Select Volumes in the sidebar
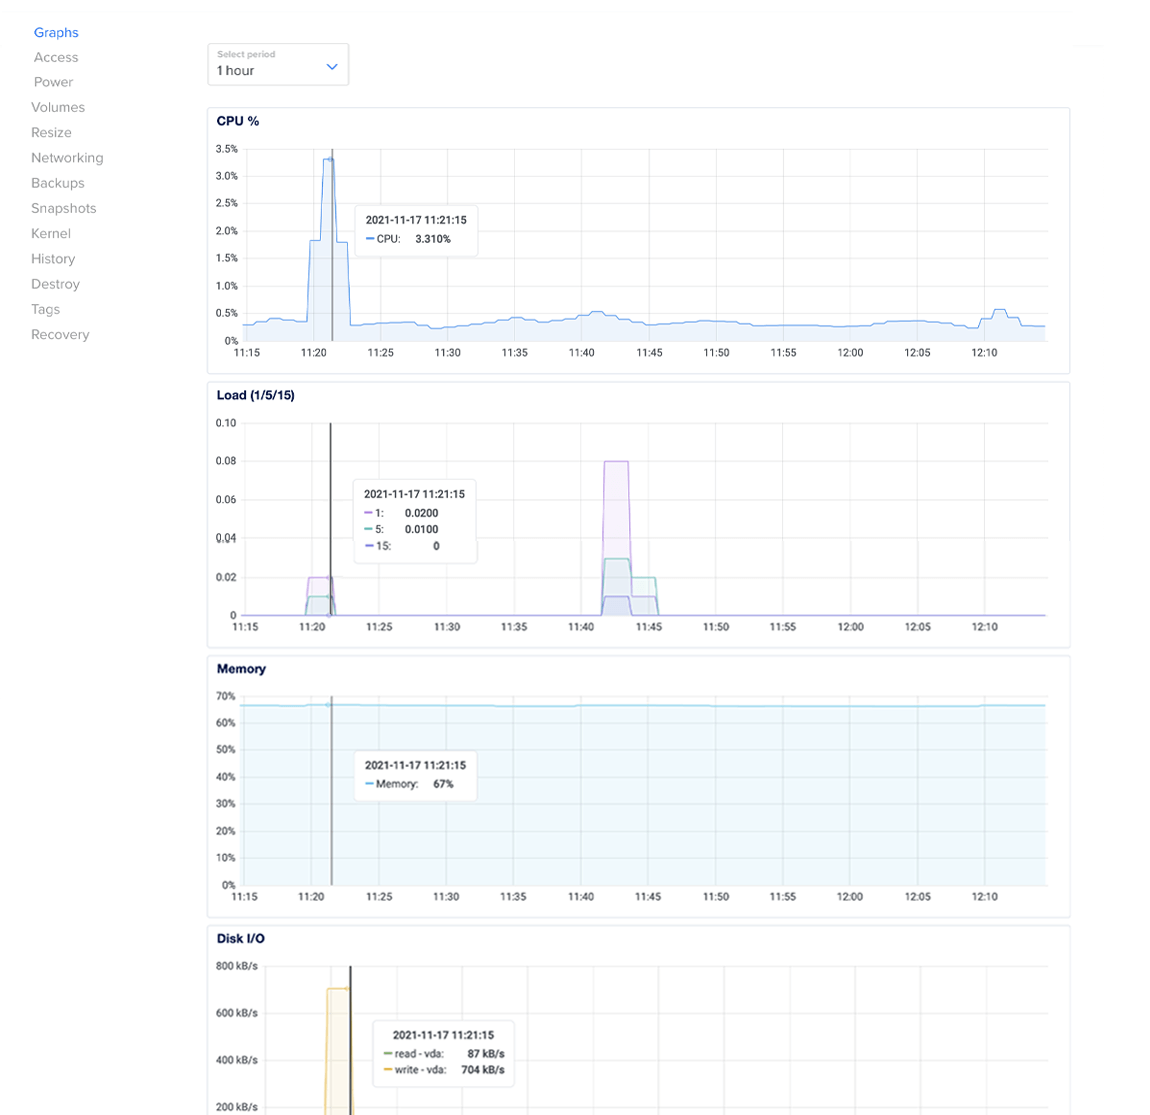Screen dimensions: 1150x1115 click(x=58, y=107)
